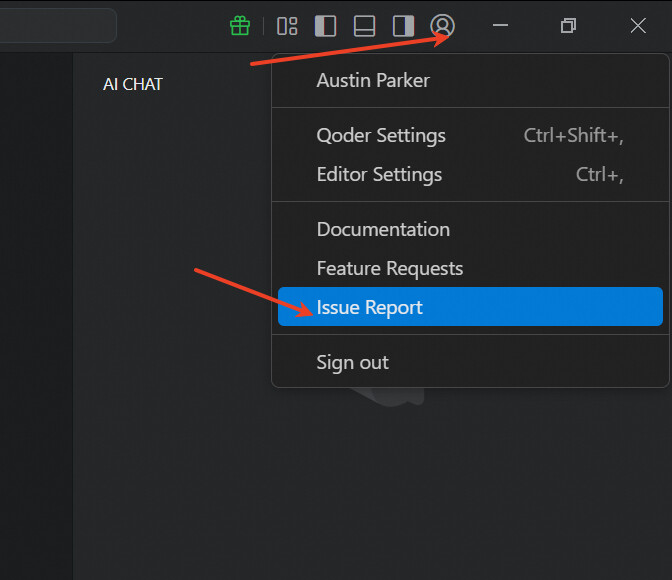This screenshot has height=580, width=672.
Task: Restore down the window
Action: (x=568, y=26)
